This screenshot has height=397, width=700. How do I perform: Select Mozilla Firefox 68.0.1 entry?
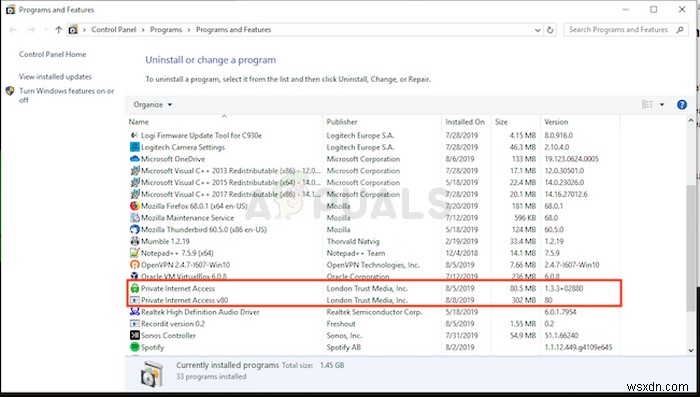[374, 206]
